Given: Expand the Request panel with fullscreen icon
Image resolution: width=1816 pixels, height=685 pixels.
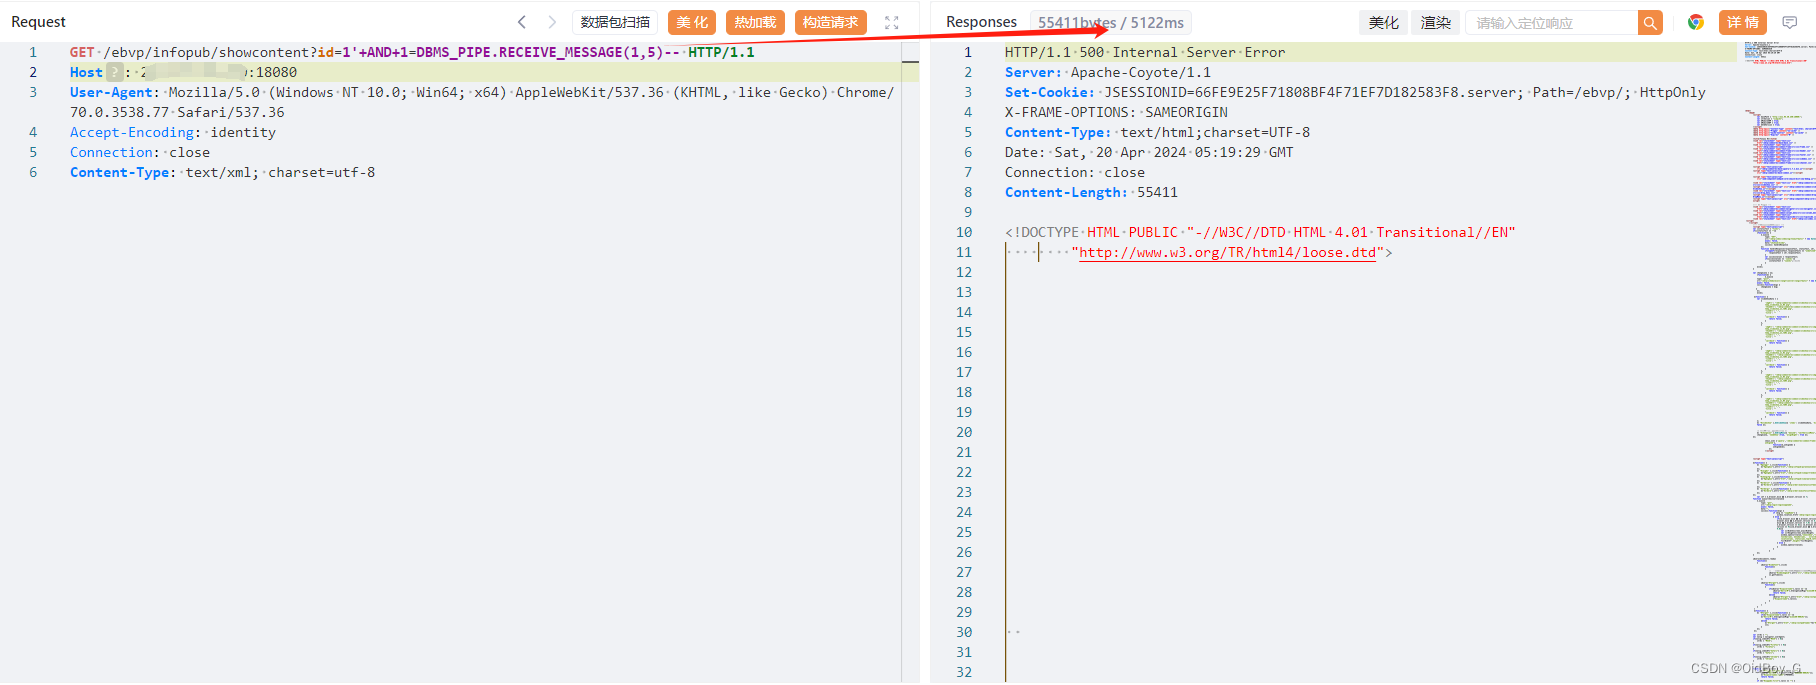Looking at the screenshot, I should 892,22.
